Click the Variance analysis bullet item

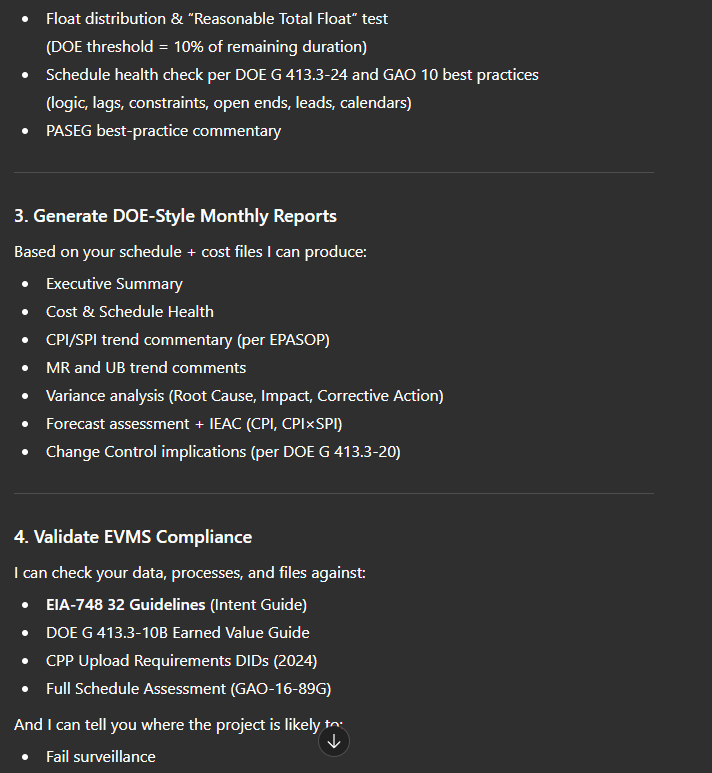click(x=244, y=396)
